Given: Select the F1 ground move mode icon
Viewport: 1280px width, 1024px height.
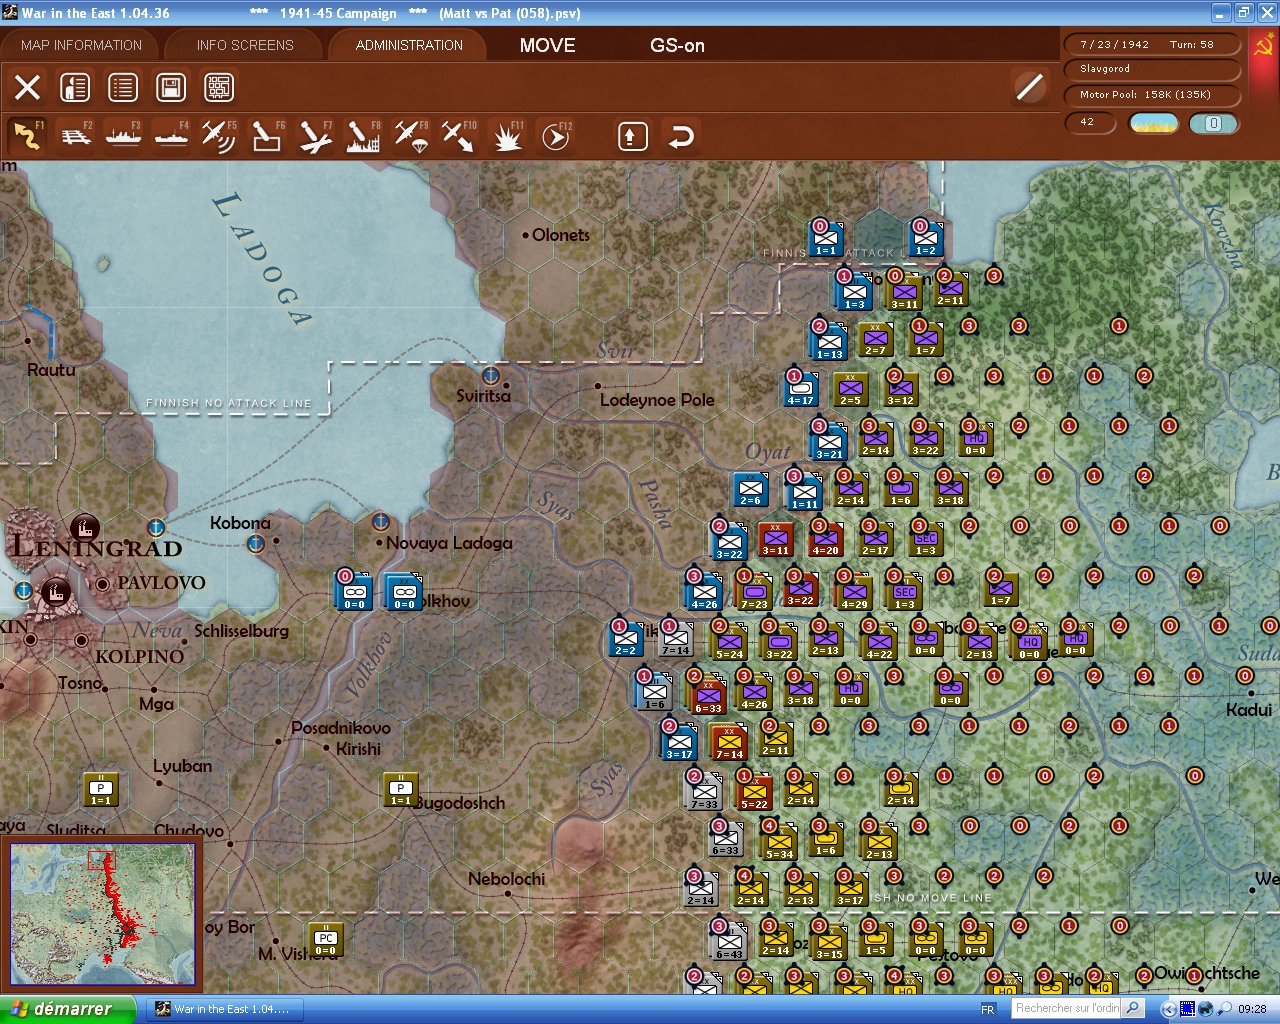Looking at the screenshot, I should (27, 136).
